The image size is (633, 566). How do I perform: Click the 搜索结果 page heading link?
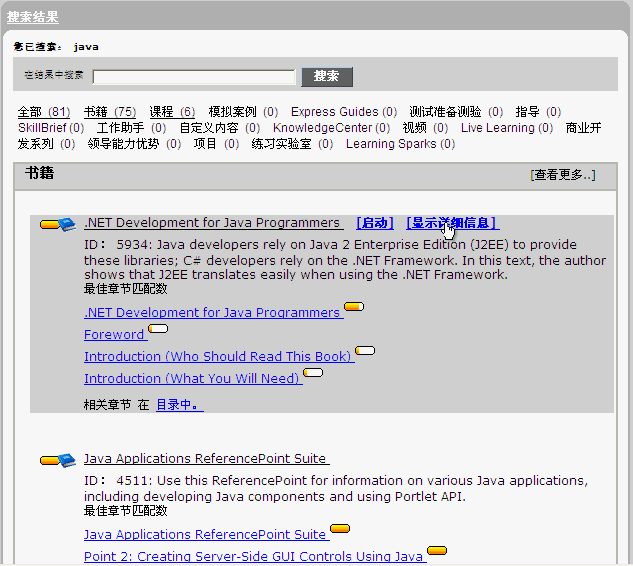click(33, 17)
